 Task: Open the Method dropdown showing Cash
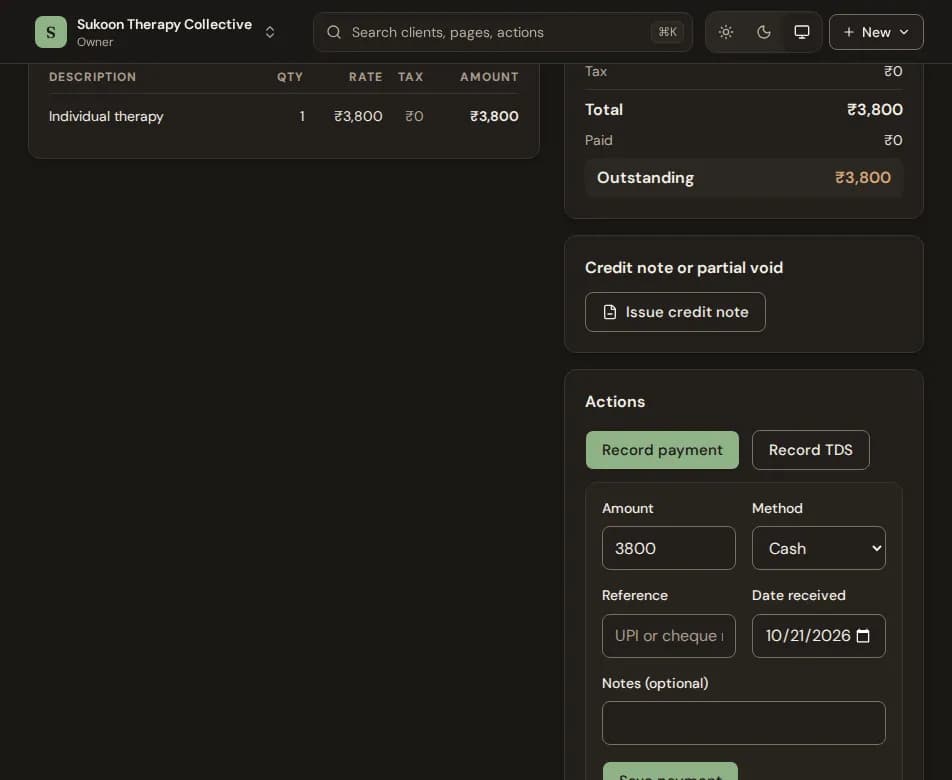[818, 548]
